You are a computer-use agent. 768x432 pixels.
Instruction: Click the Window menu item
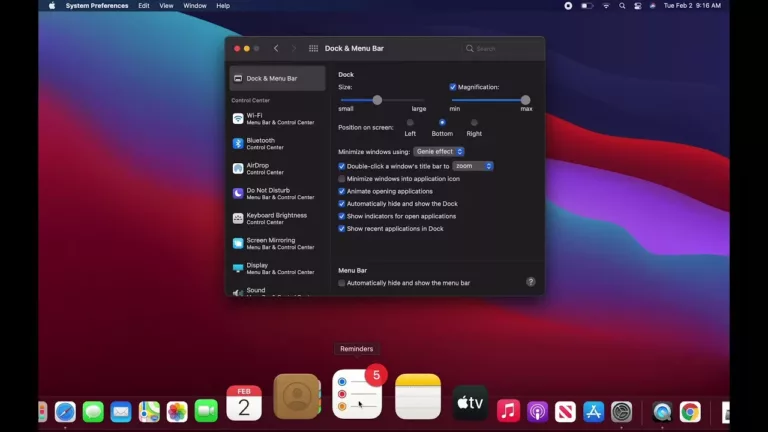(195, 6)
